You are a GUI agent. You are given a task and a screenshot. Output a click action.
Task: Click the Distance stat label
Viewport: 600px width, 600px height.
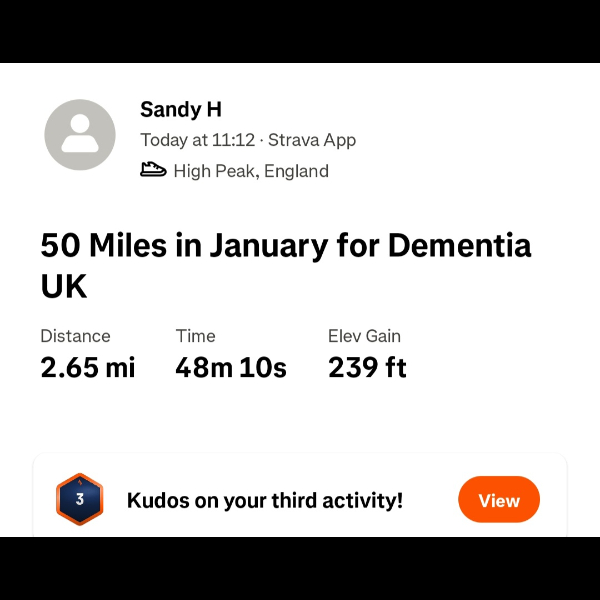(x=75, y=336)
